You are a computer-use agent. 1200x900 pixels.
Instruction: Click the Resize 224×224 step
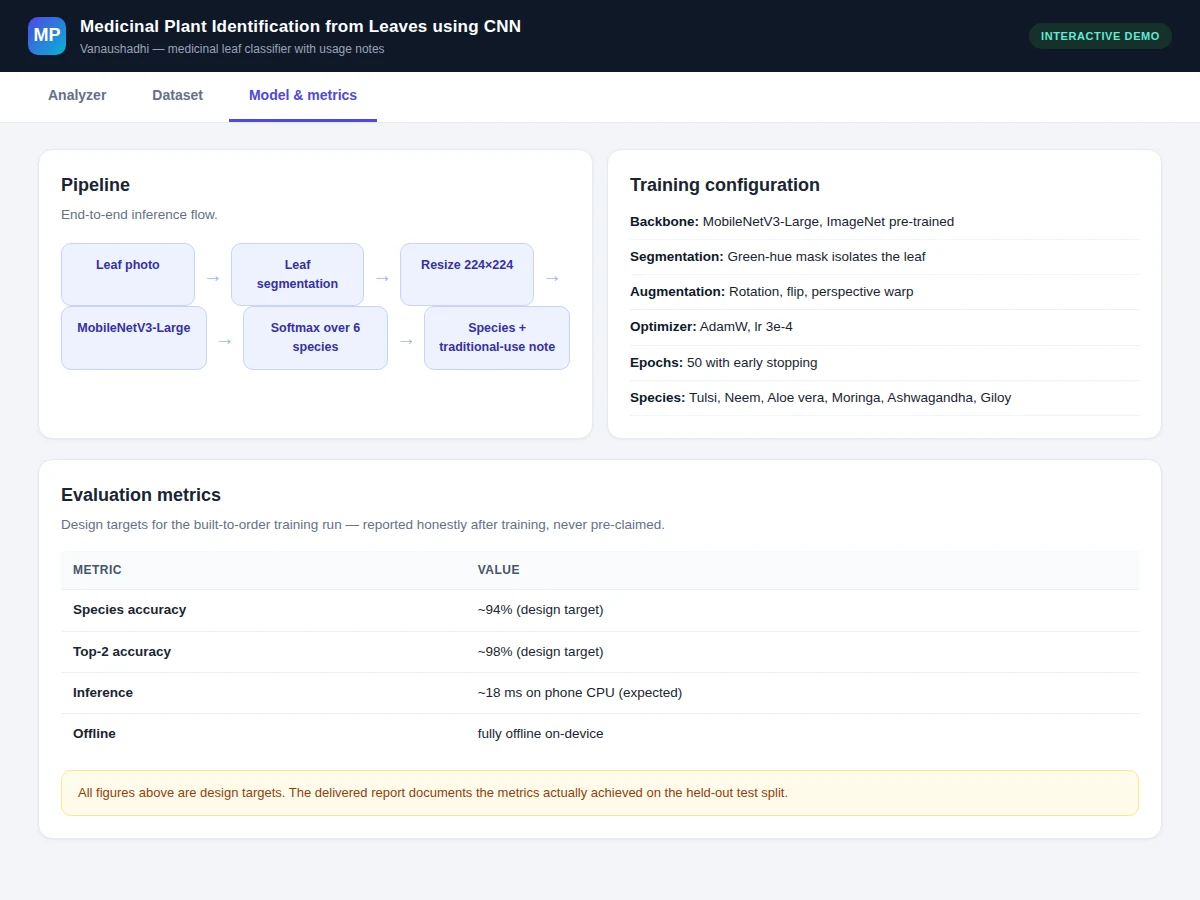click(467, 274)
